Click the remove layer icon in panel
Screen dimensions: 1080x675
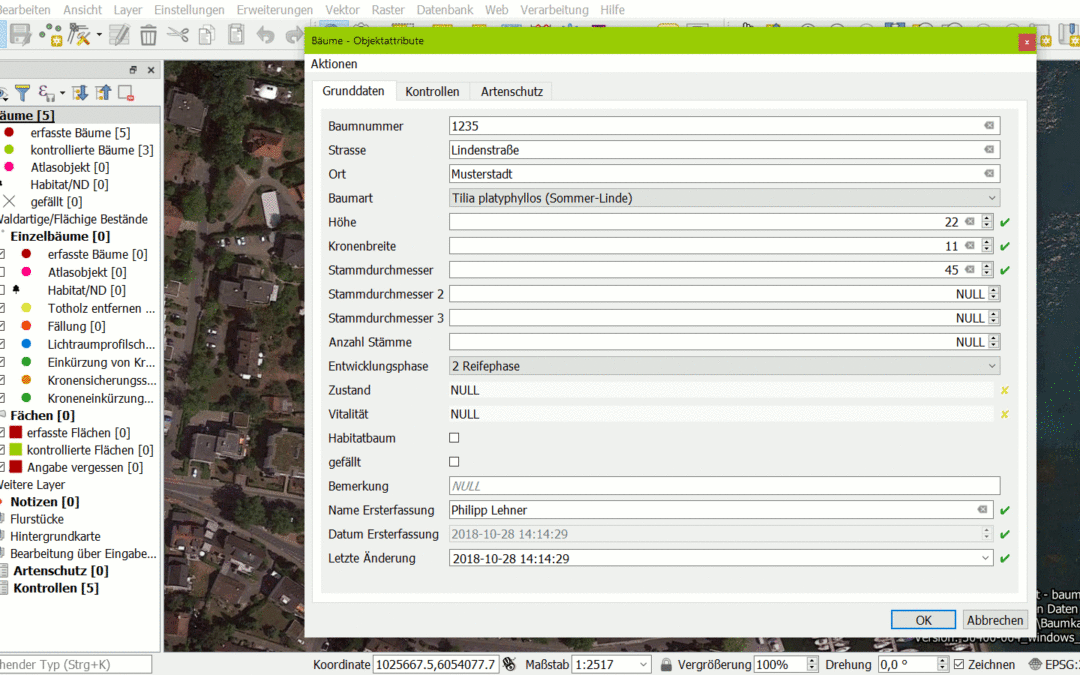(126, 93)
